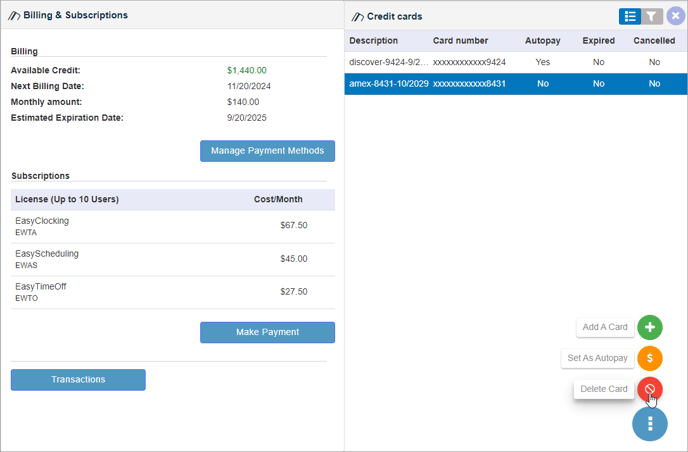Select the EasyClocking subscription row

click(173, 226)
